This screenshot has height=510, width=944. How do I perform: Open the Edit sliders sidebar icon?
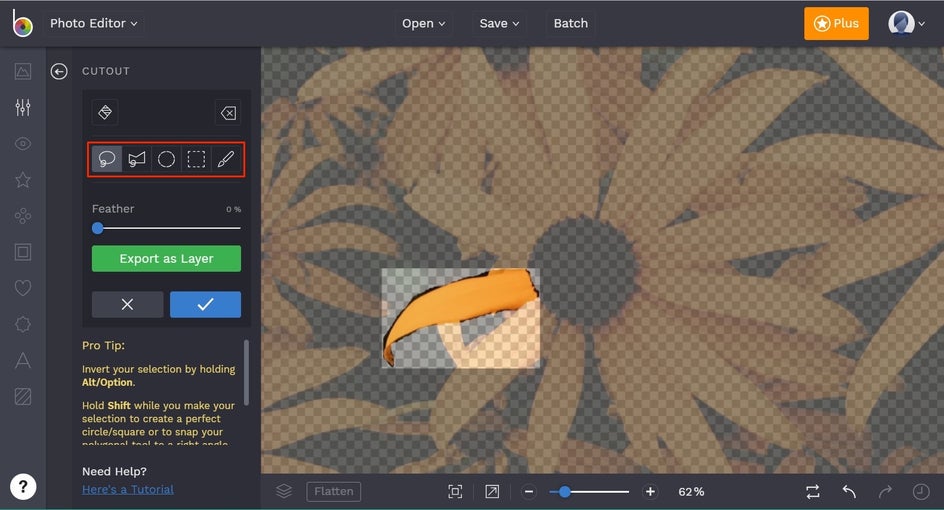pos(23,107)
